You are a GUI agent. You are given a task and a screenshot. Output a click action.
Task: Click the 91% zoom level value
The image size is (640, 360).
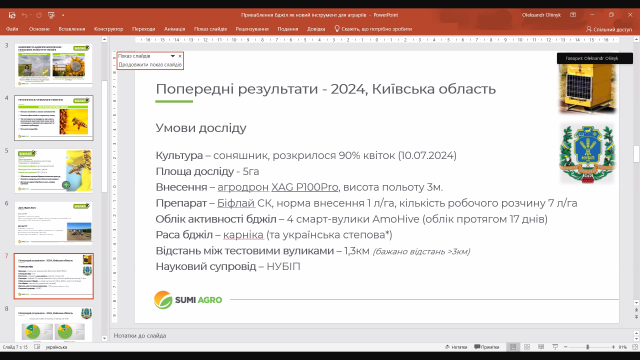click(622, 347)
